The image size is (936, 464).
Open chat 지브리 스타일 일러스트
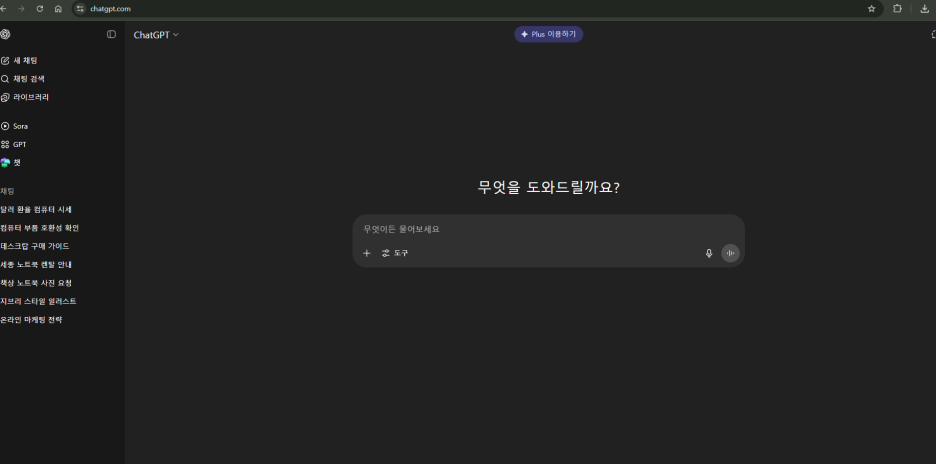click(x=38, y=302)
